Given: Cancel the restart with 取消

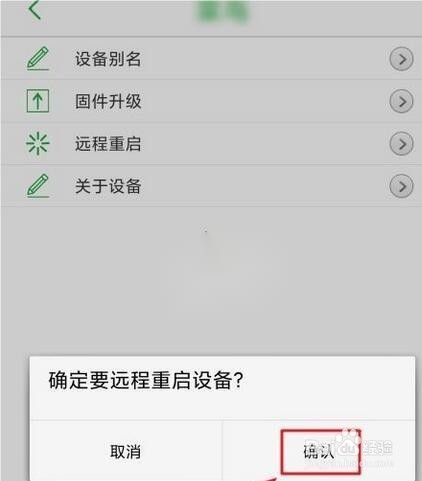Looking at the screenshot, I should (126, 451).
